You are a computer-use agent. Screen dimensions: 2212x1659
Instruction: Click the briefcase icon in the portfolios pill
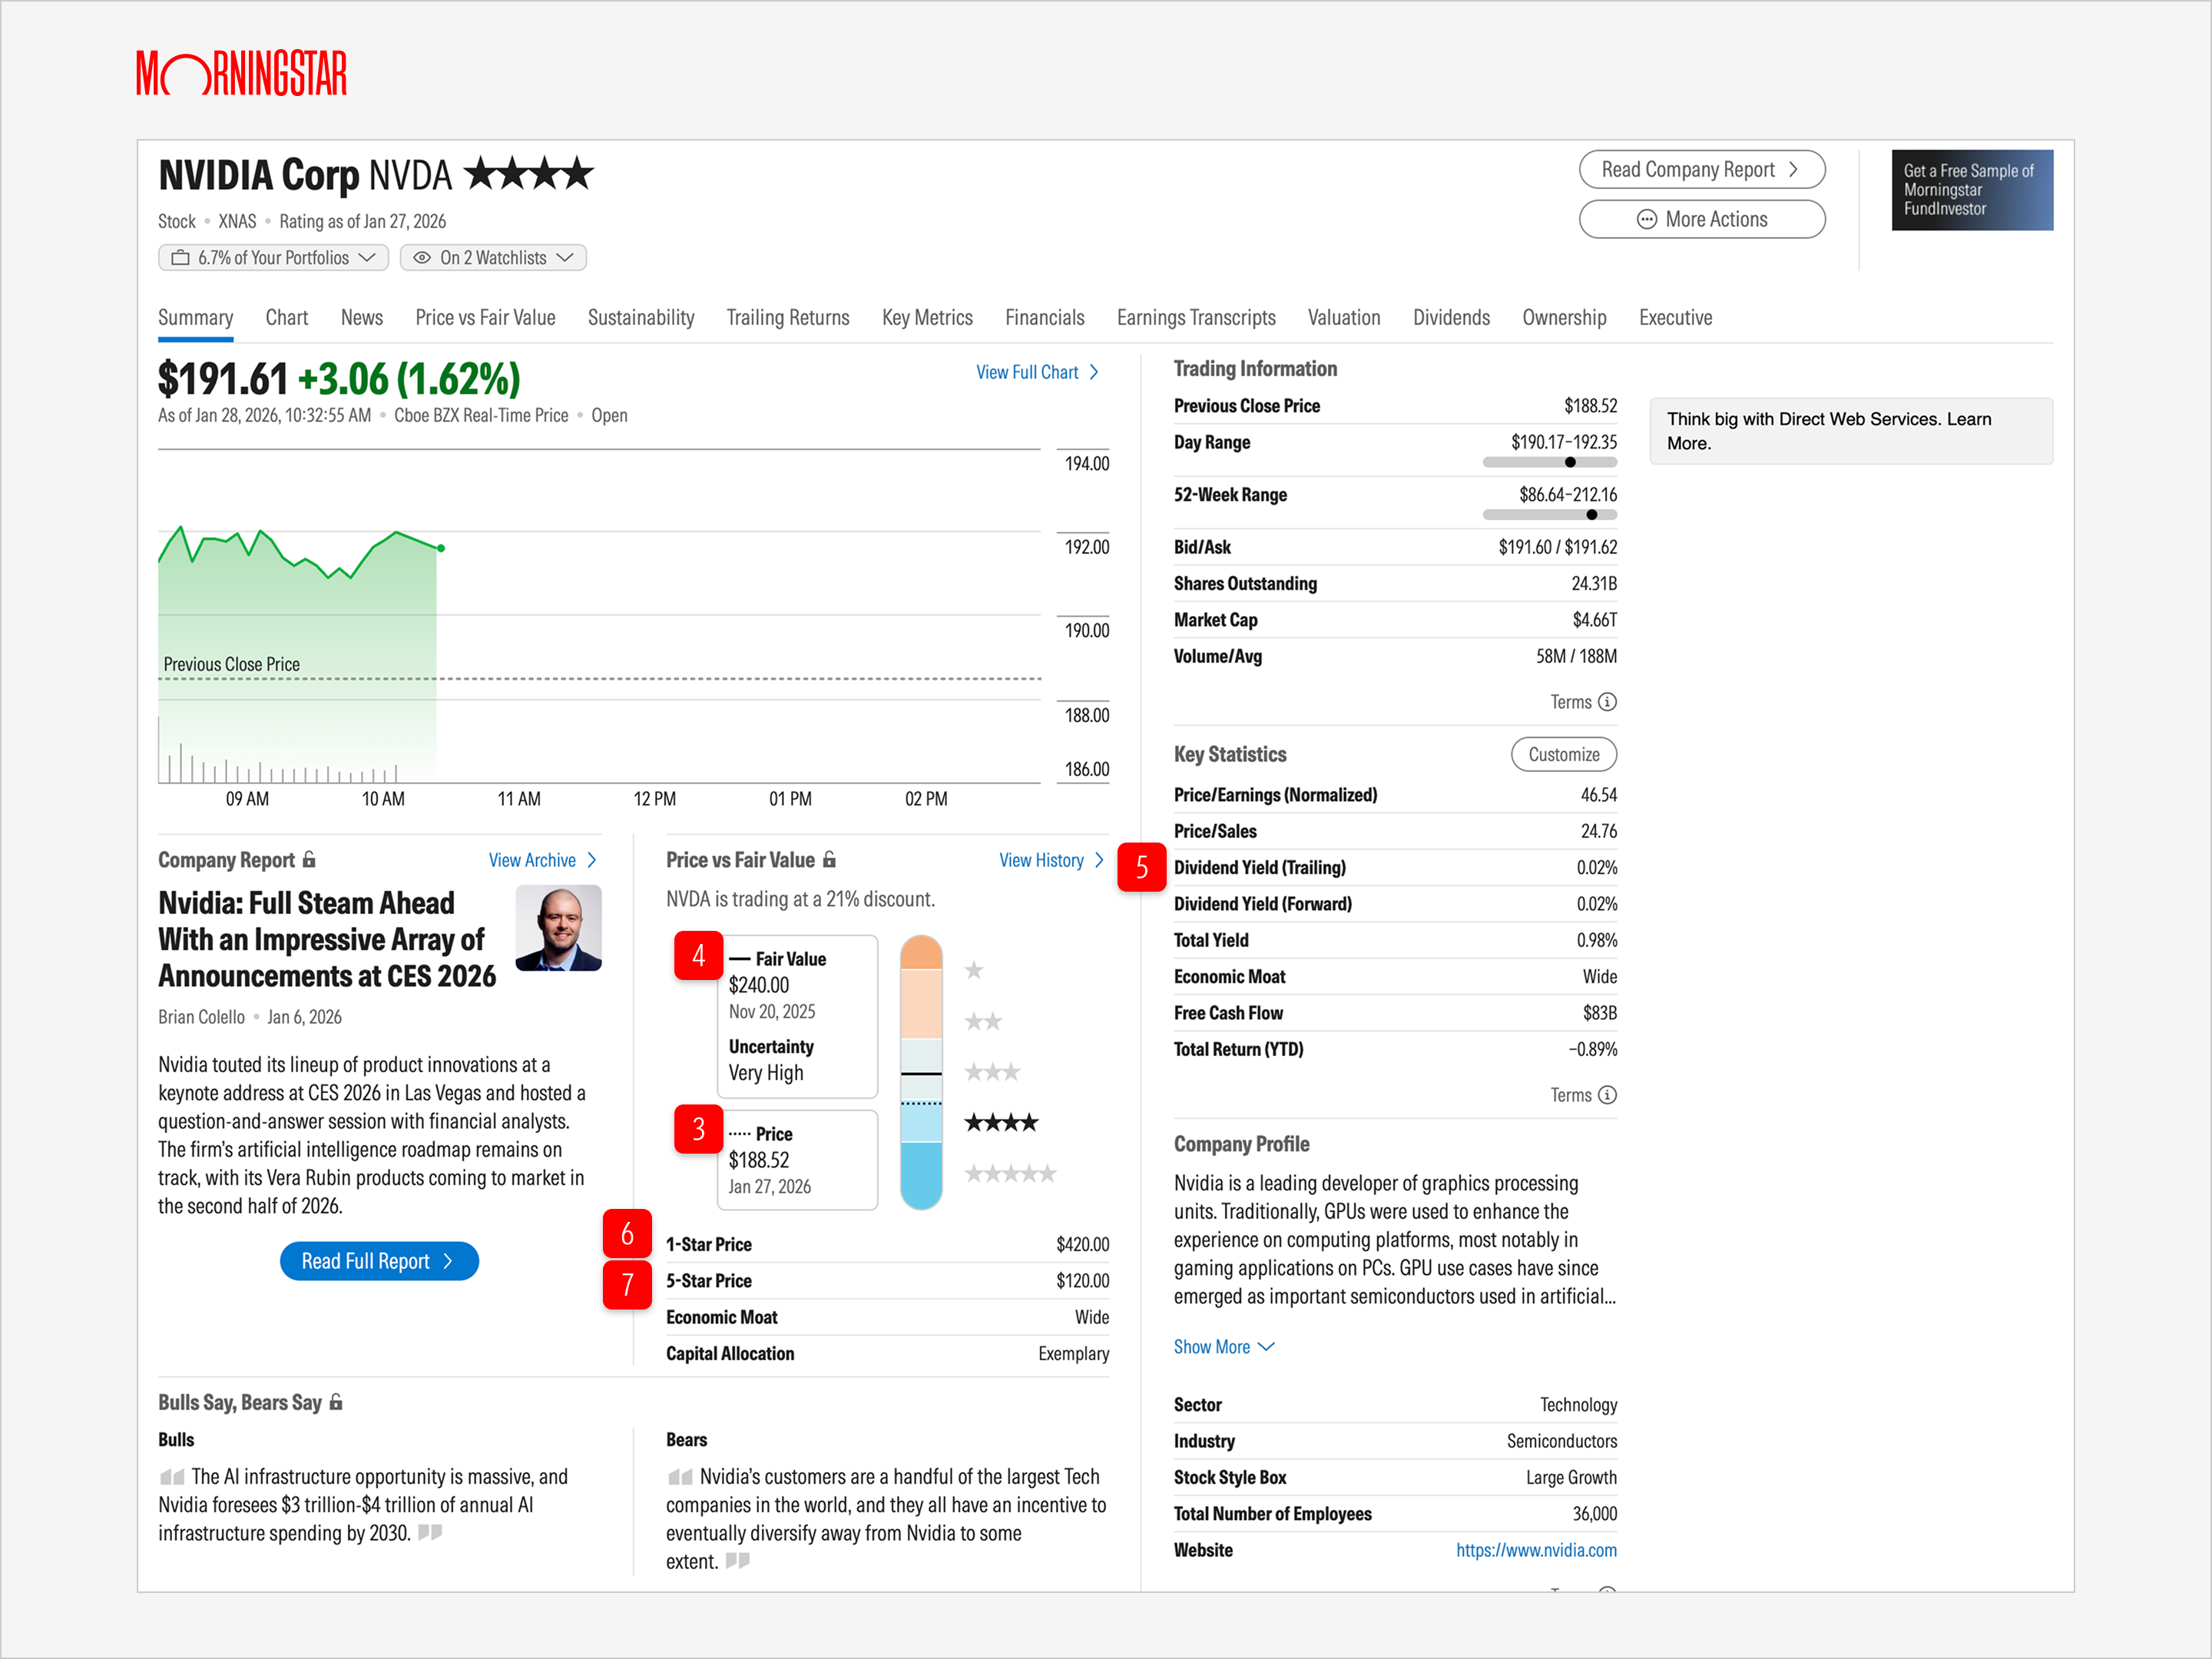[x=180, y=258]
